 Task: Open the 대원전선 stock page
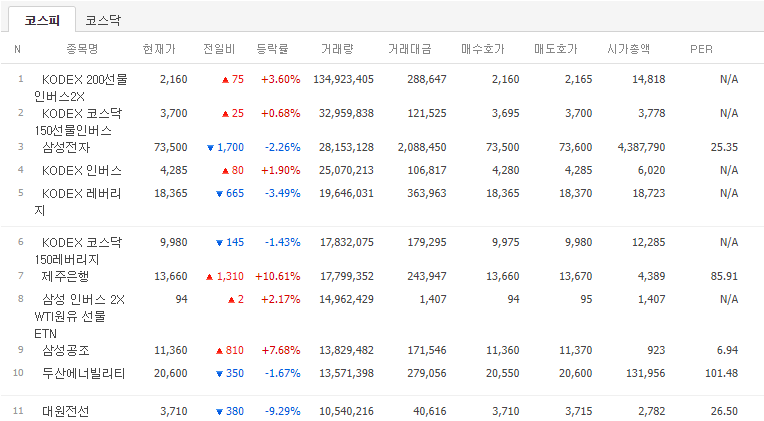[x=65, y=411]
